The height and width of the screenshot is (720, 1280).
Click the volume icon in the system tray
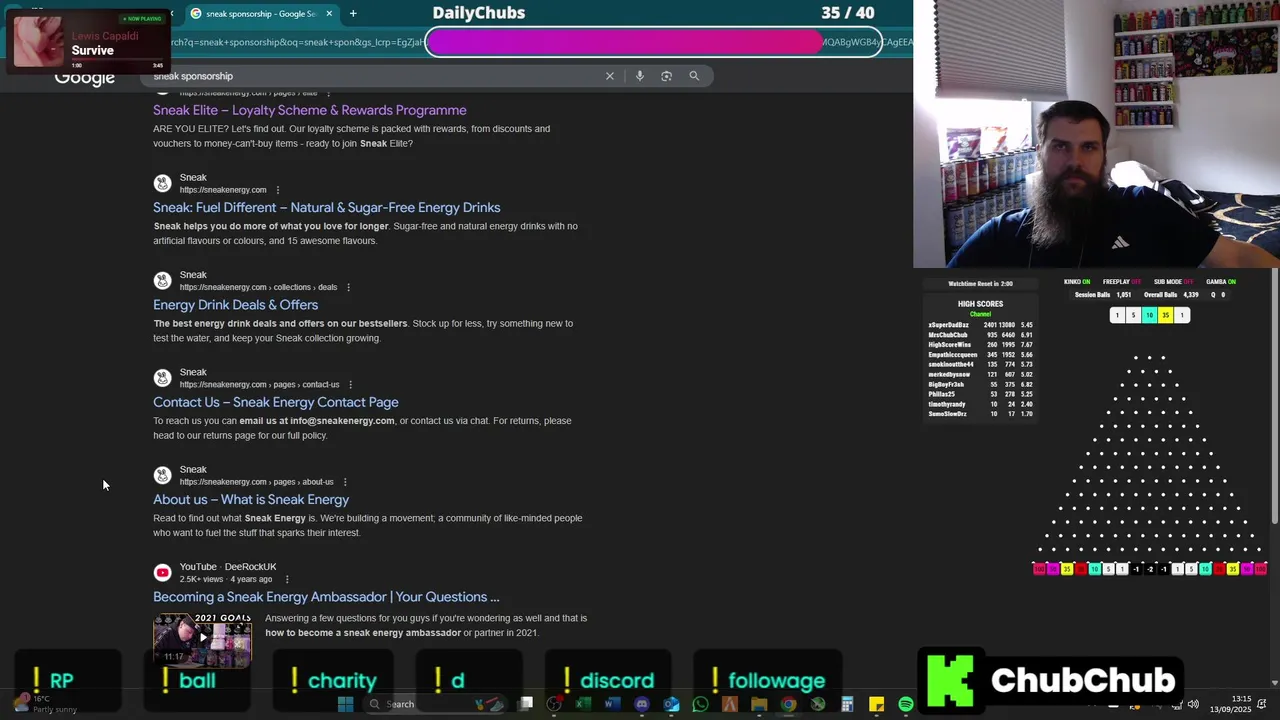[1193, 704]
